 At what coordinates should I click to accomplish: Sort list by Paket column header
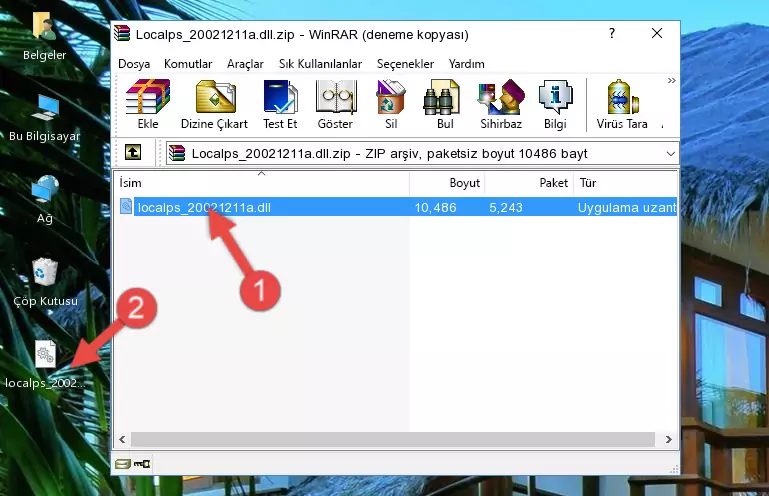tap(529, 183)
